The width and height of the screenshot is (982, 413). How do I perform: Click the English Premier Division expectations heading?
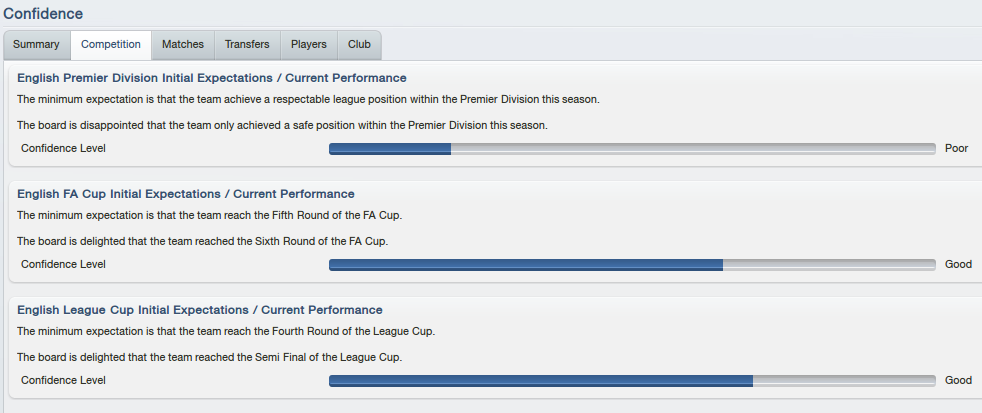tap(212, 78)
